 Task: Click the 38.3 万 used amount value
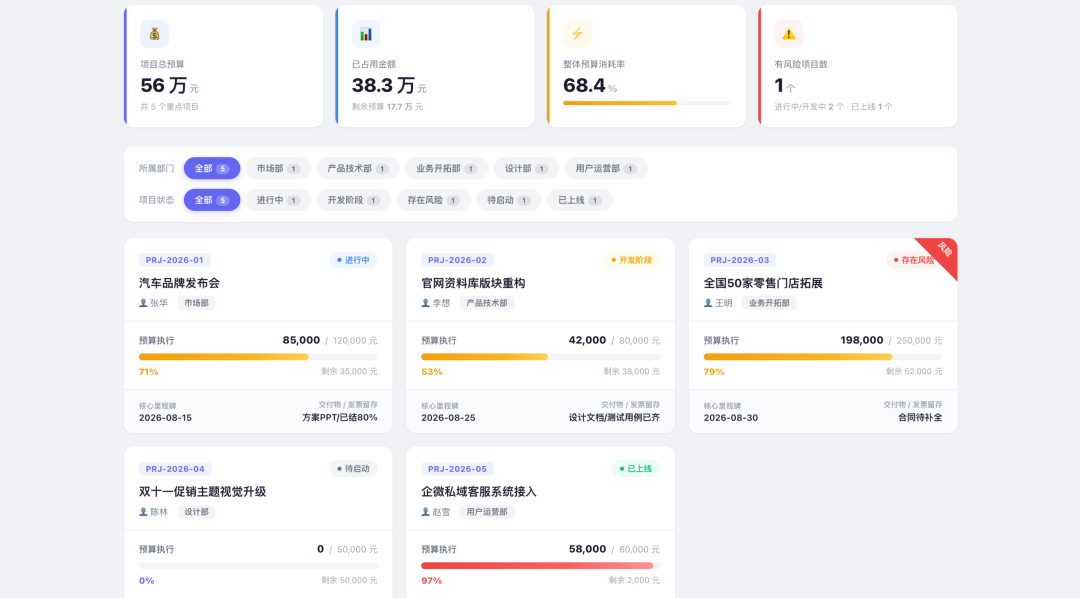click(x=384, y=85)
